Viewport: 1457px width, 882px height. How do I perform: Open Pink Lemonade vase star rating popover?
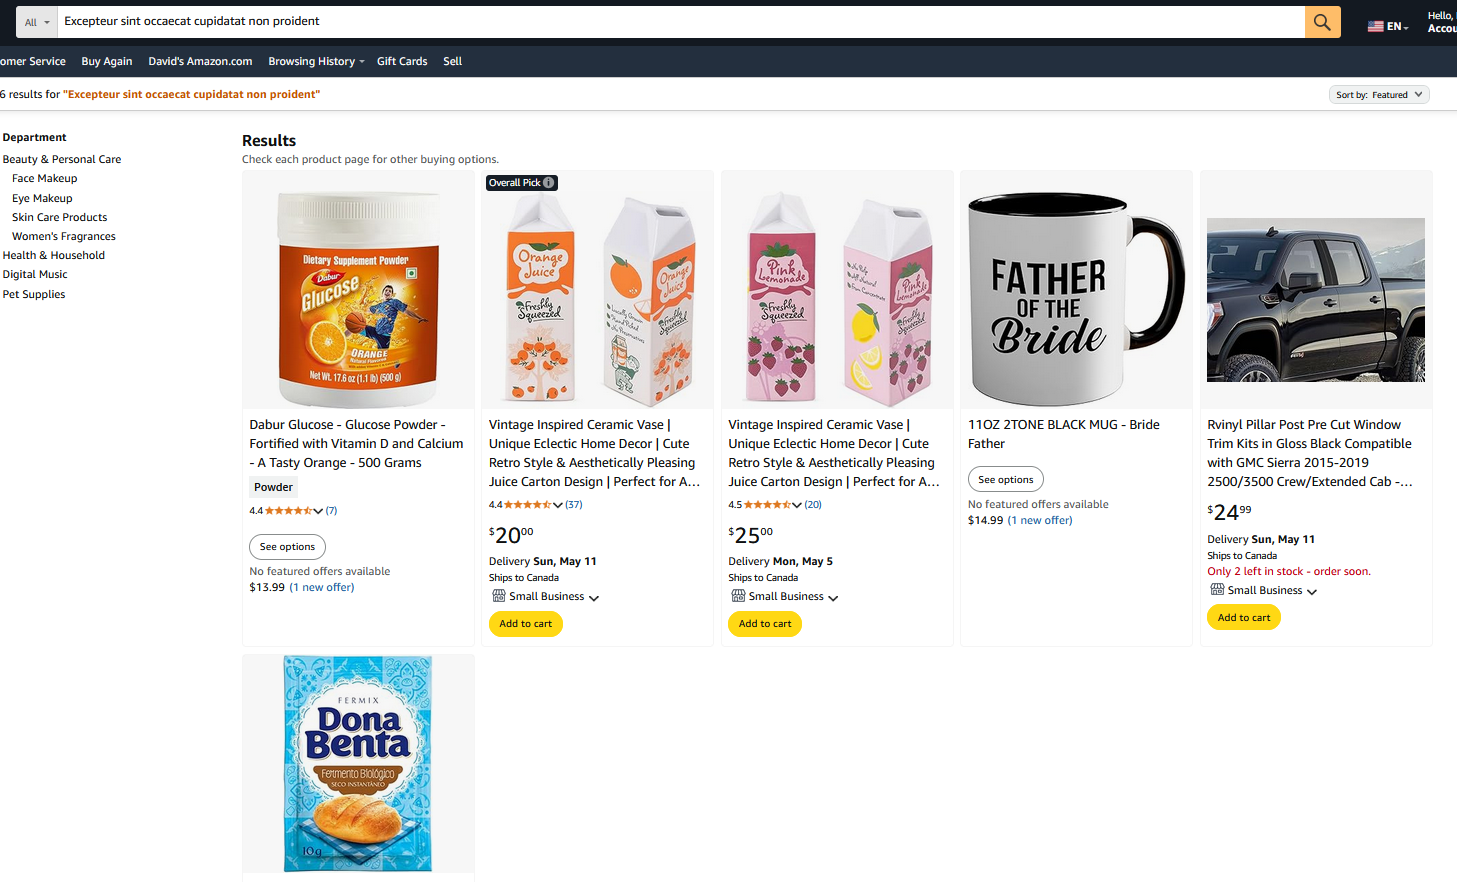pyautogui.click(x=797, y=505)
